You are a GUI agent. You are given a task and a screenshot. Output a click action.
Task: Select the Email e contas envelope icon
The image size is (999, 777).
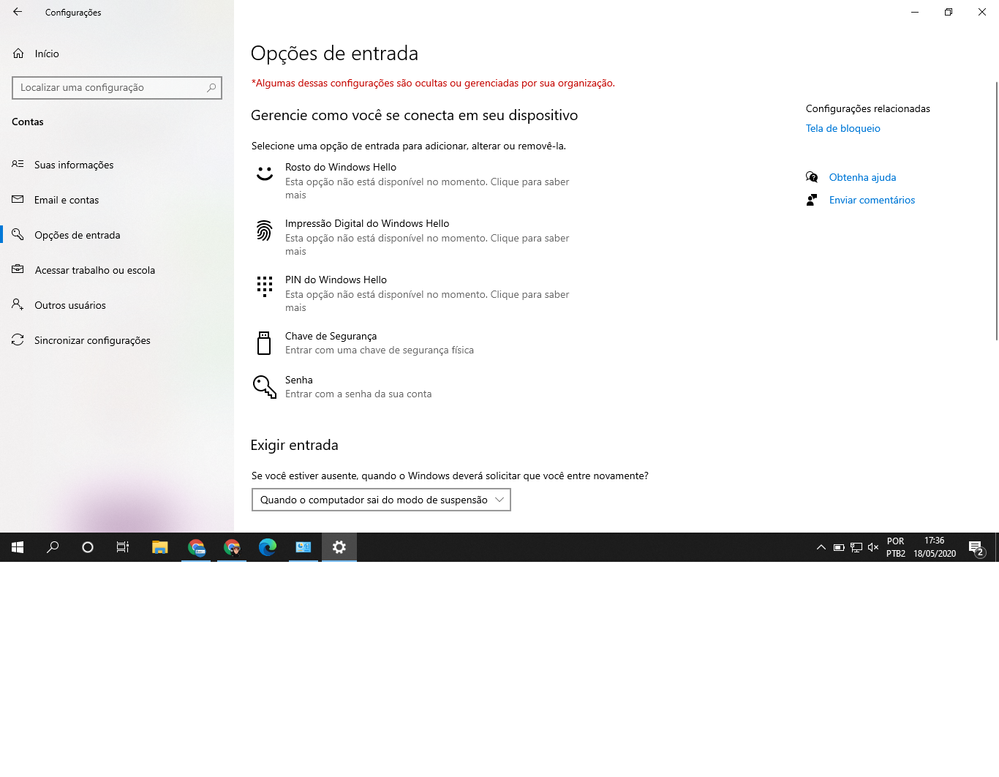[x=18, y=199]
